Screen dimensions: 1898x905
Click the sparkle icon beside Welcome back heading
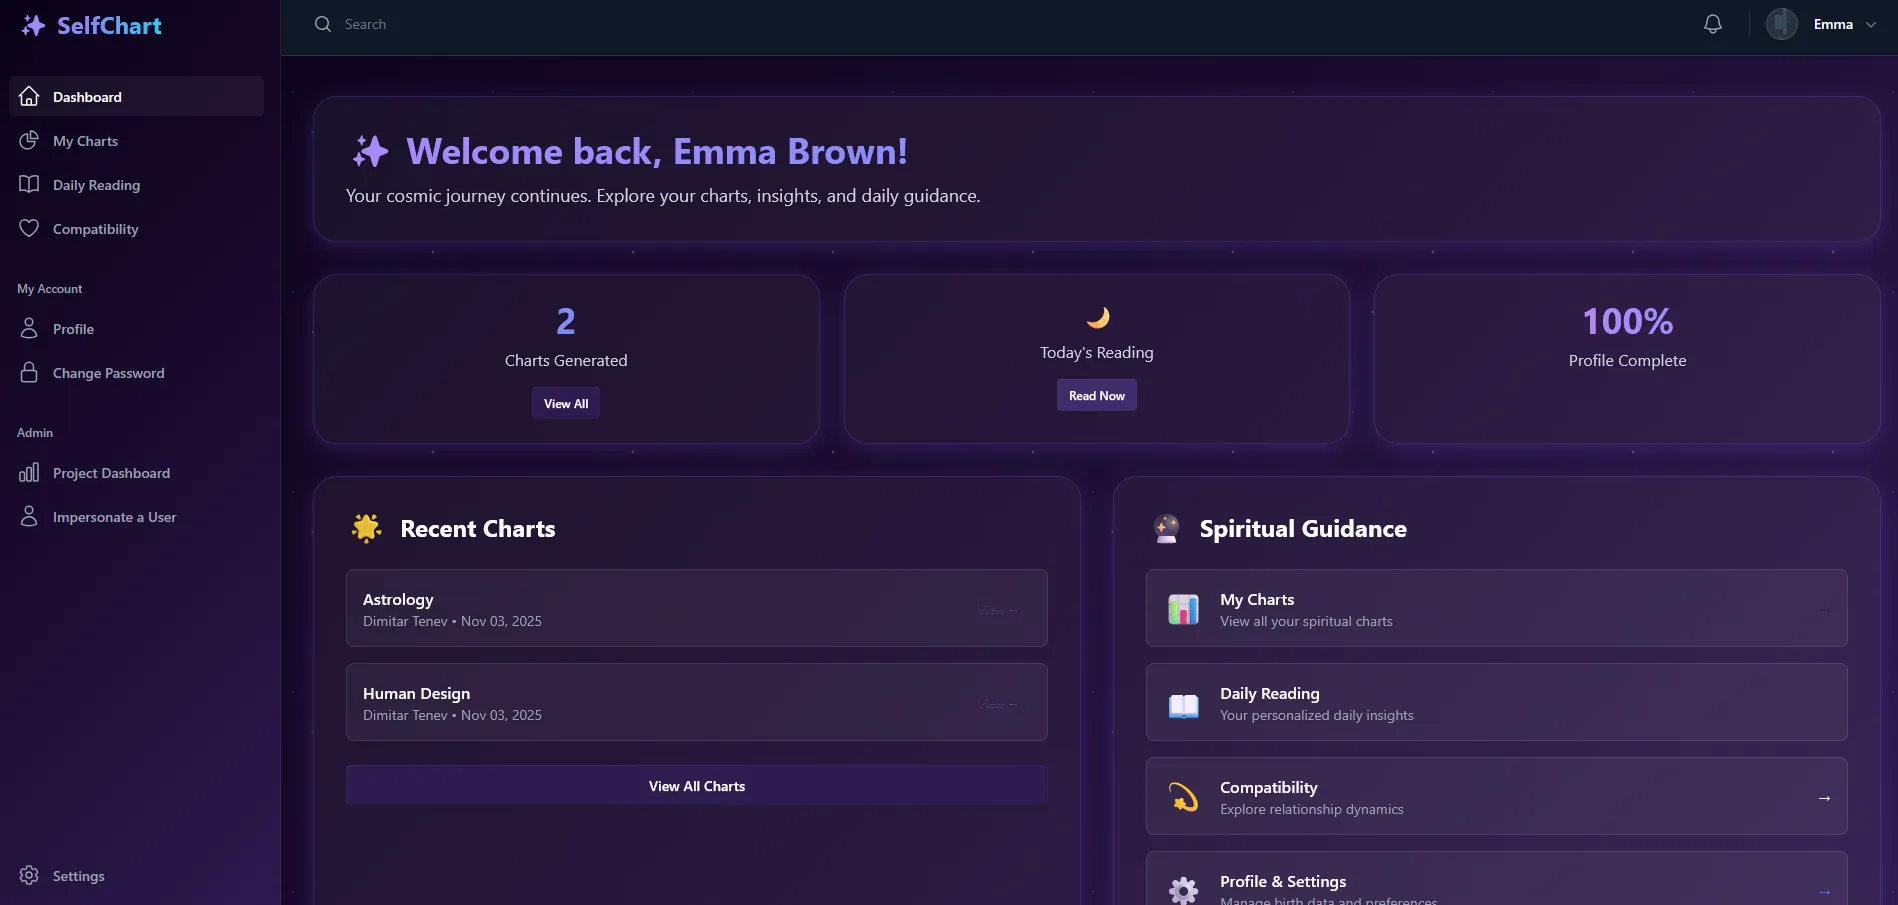point(370,152)
